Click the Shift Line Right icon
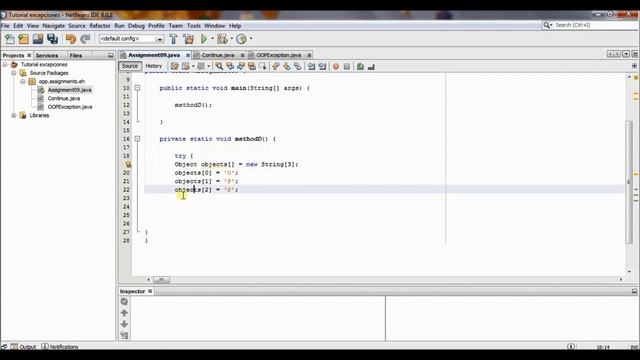Screen dimensions: 640x360 click(322, 66)
